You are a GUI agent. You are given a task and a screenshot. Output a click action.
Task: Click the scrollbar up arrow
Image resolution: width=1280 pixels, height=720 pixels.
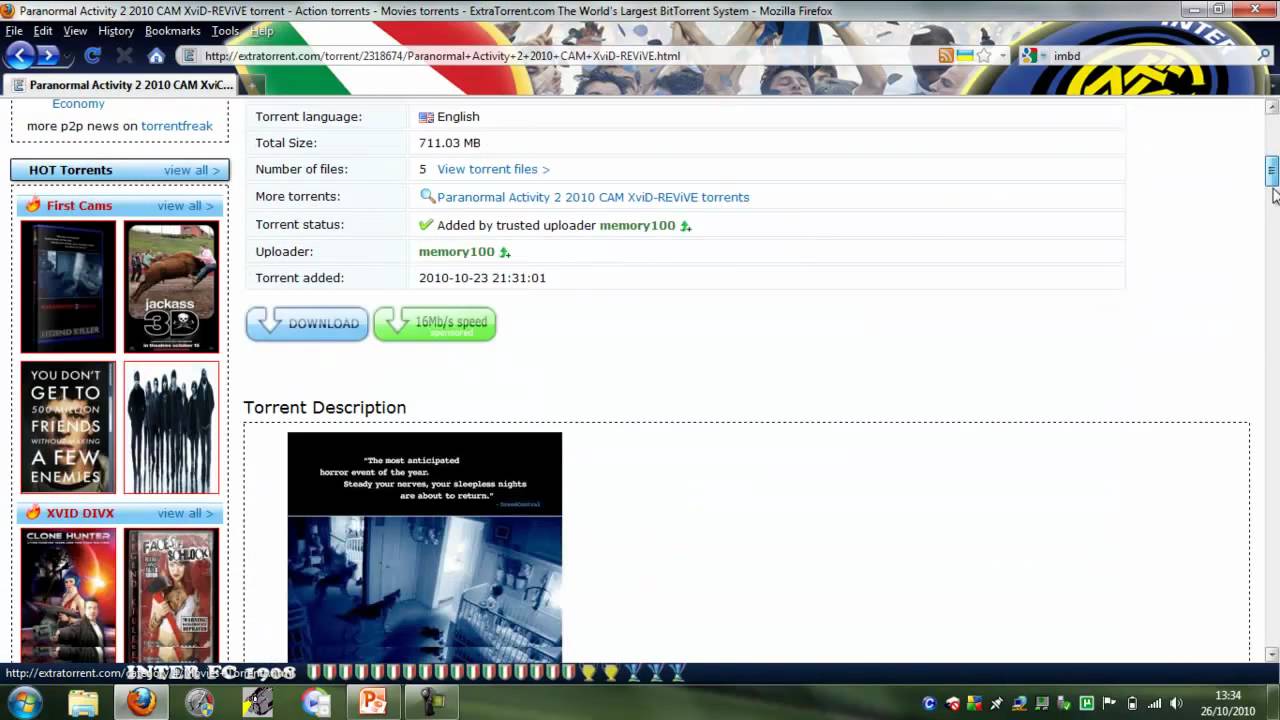tap(1272, 107)
